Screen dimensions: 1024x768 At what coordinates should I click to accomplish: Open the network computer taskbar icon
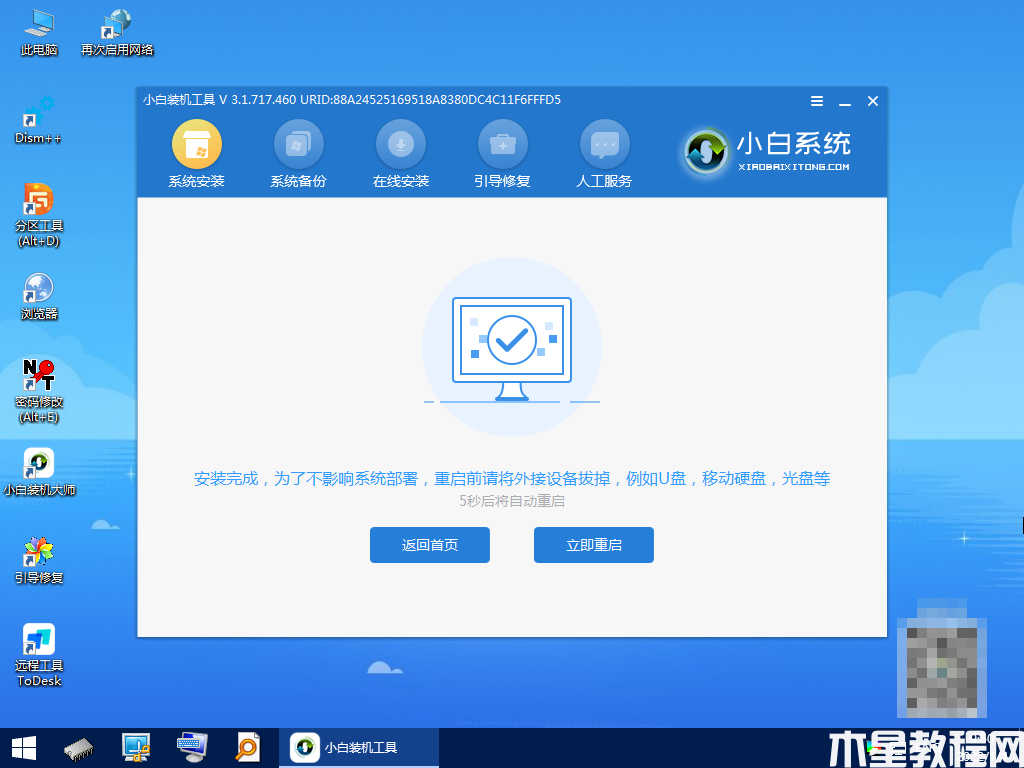coord(136,748)
